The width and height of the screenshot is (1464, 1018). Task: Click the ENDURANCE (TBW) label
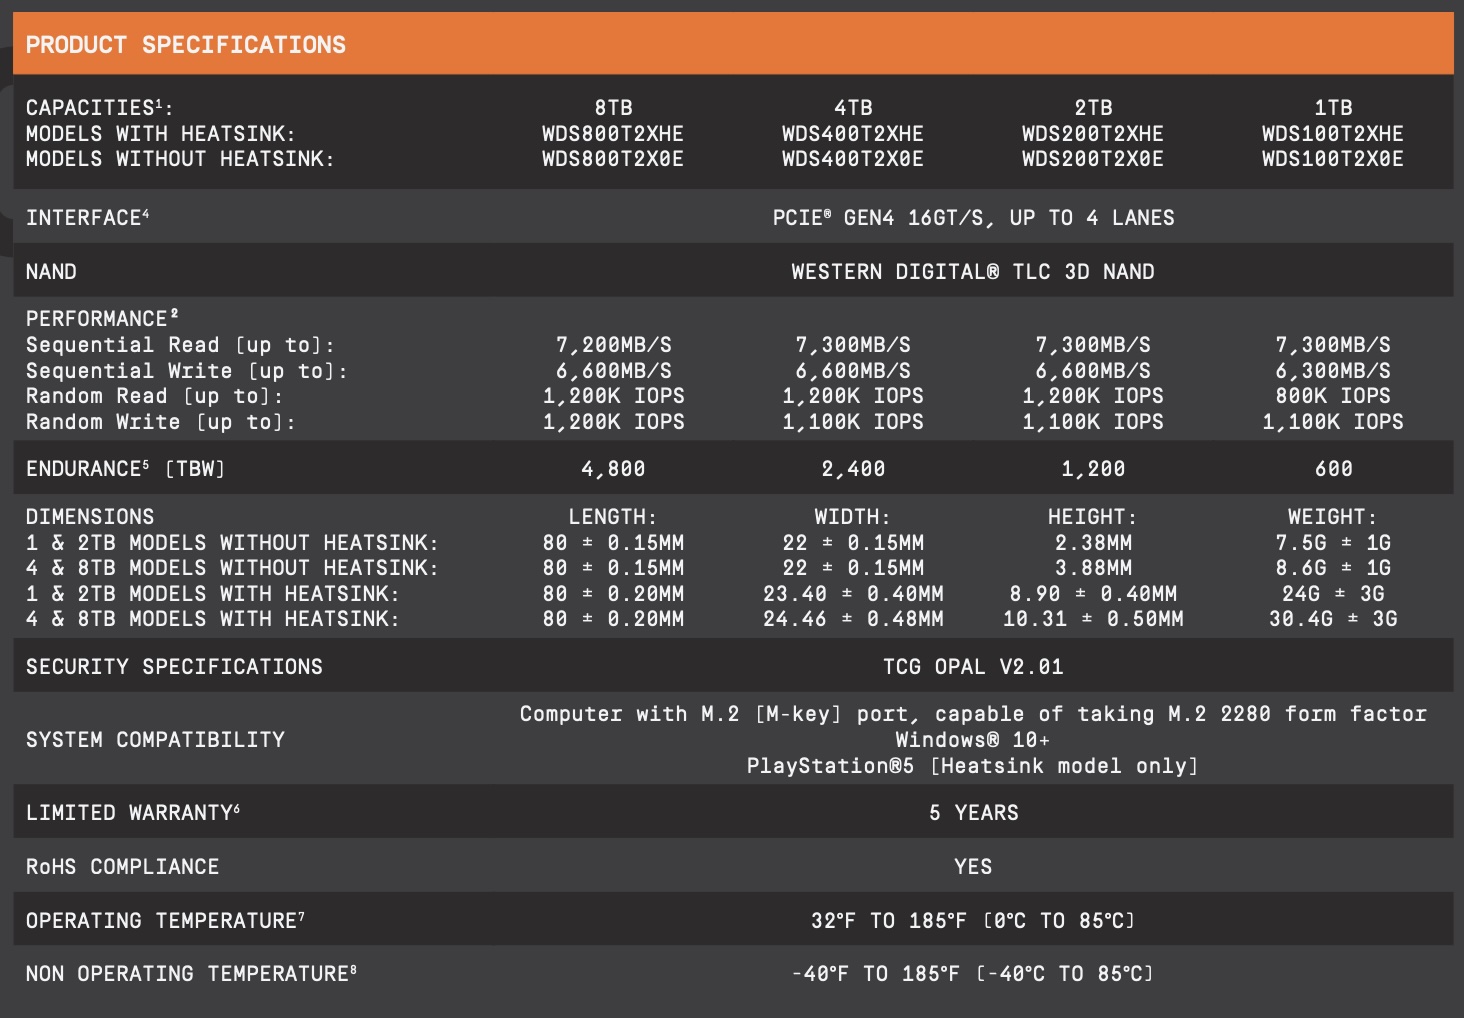click(125, 469)
